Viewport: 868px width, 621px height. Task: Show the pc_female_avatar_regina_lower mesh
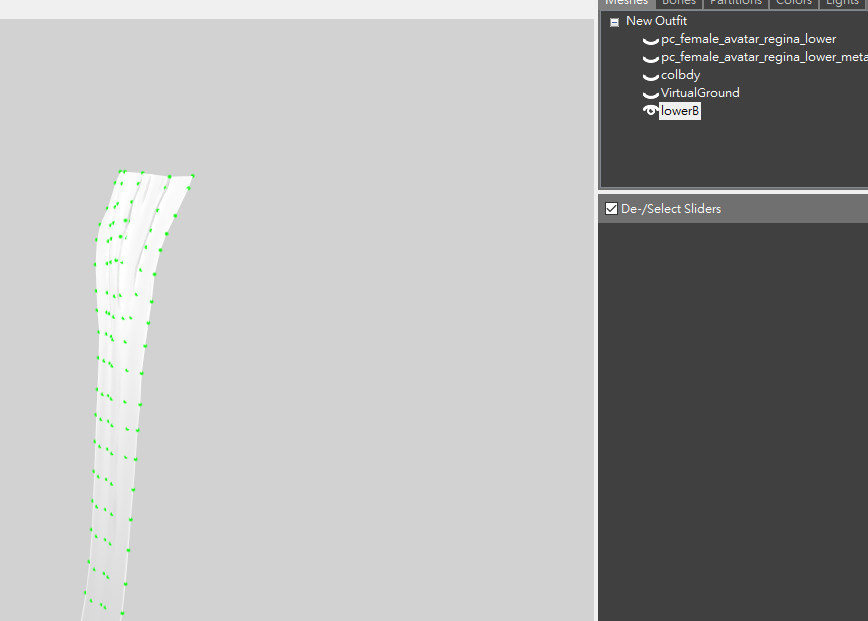coord(650,40)
